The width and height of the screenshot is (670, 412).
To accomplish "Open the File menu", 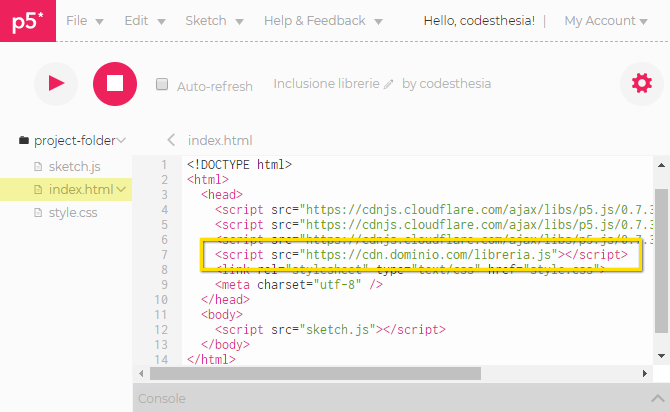I will [x=83, y=21].
